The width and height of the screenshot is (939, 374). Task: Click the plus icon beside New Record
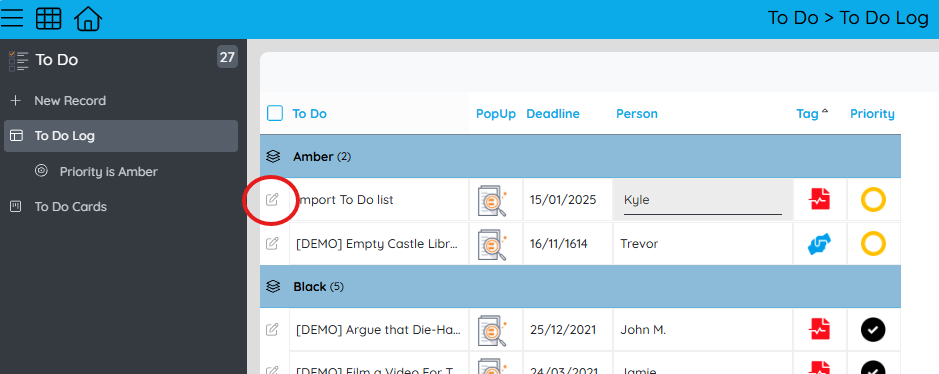click(16, 101)
